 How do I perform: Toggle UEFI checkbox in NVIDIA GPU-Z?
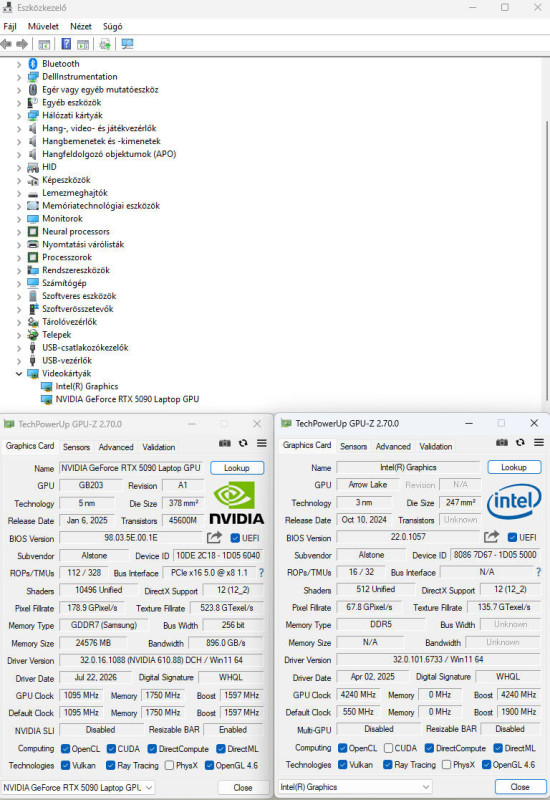tap(235, 538)
